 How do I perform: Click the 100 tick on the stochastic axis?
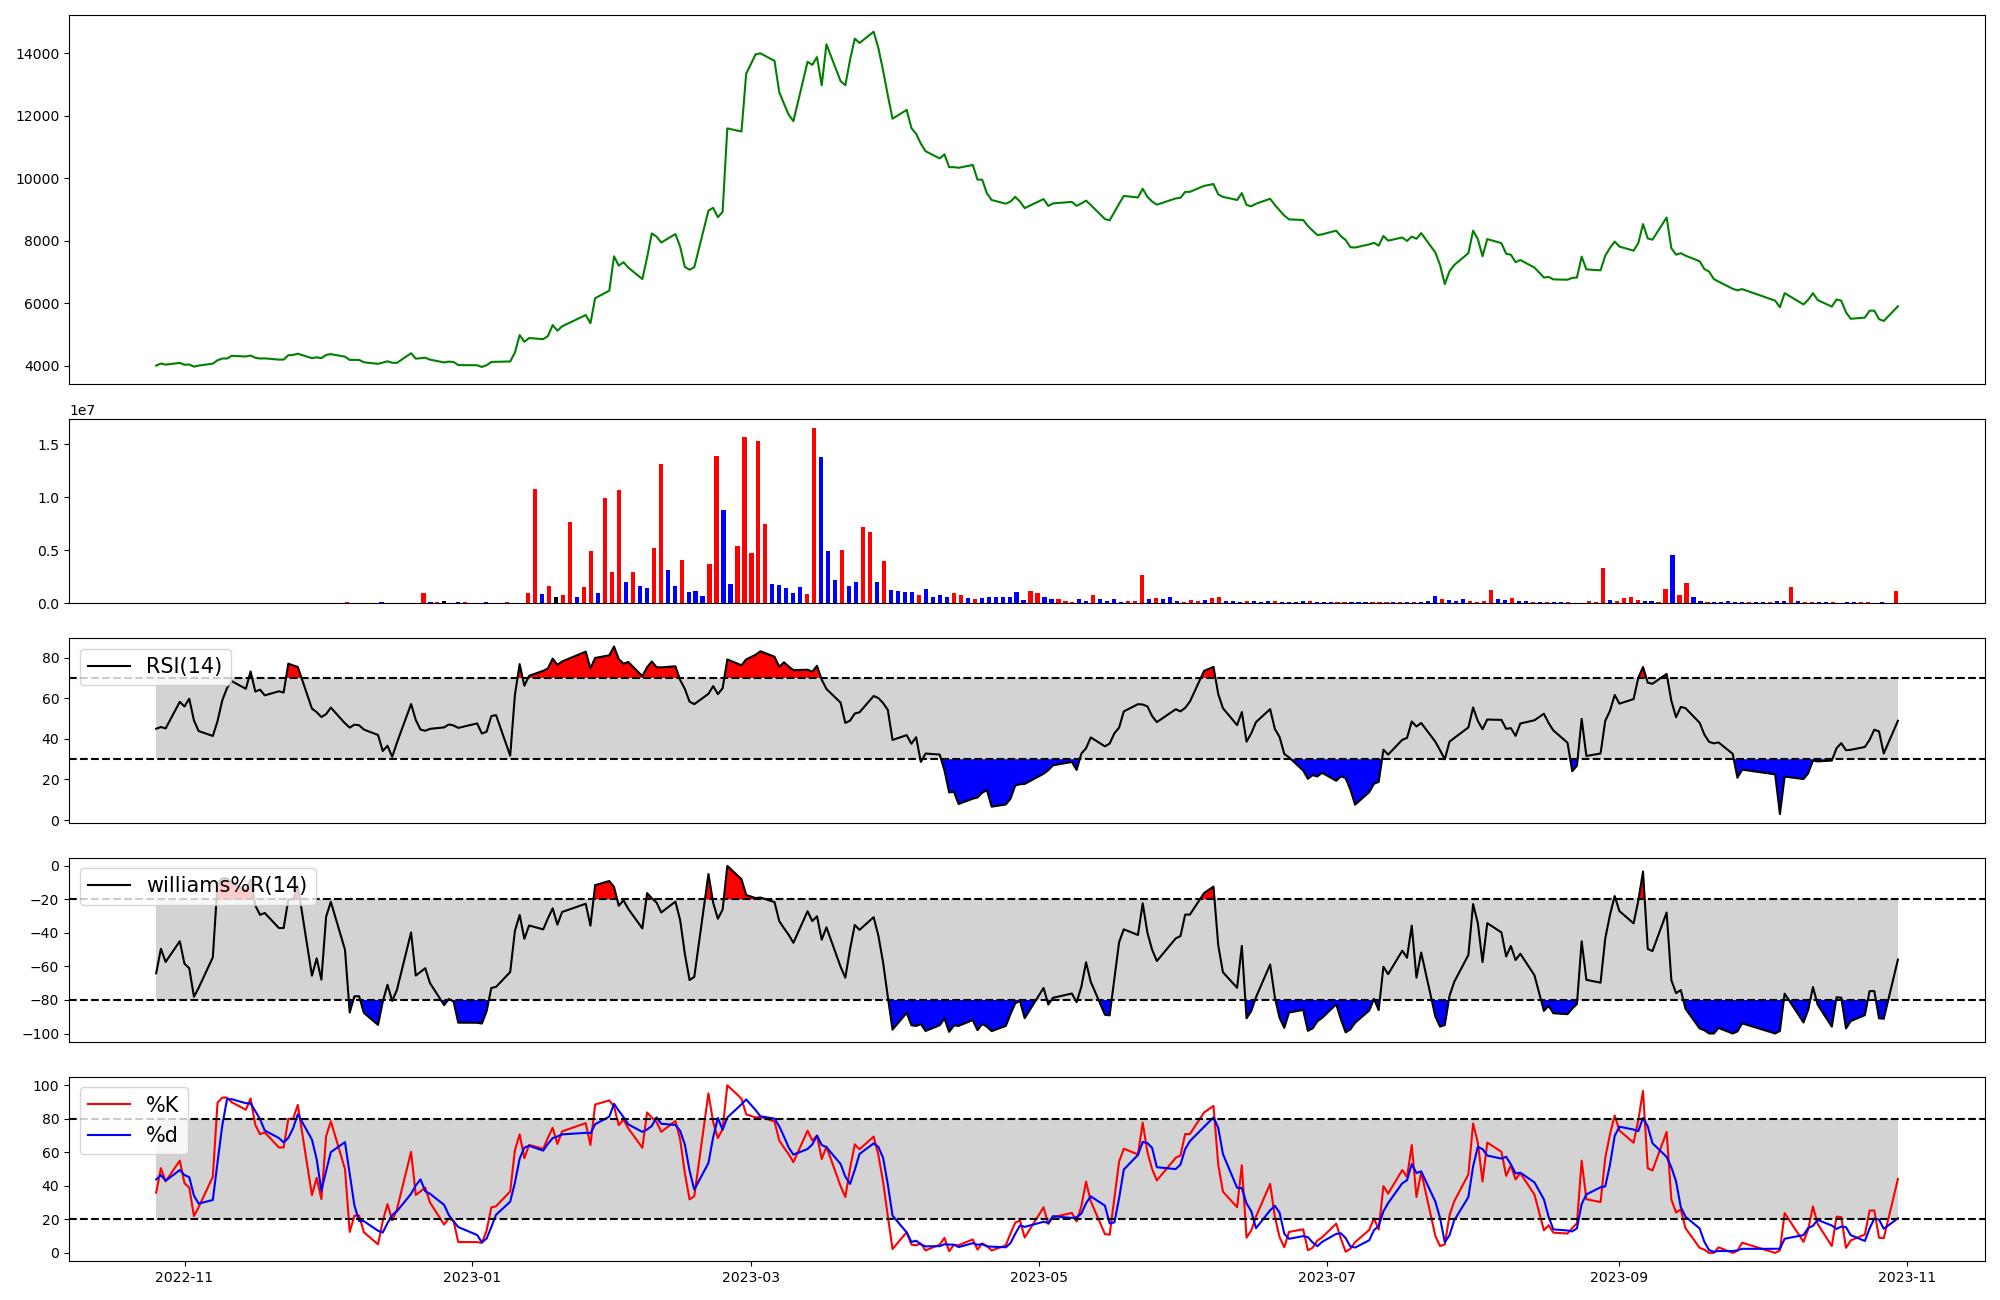coord(48,1086)
